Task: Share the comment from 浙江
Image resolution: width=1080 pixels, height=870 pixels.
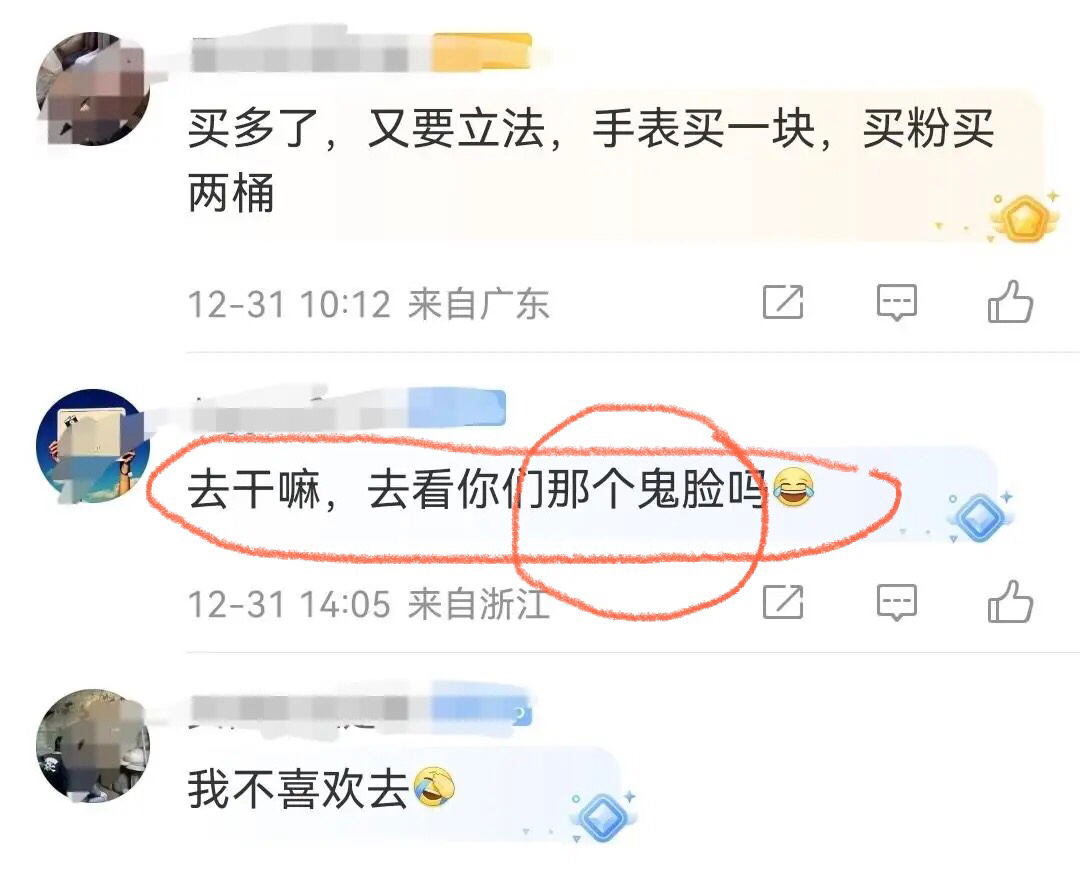Action: [783, 601]
